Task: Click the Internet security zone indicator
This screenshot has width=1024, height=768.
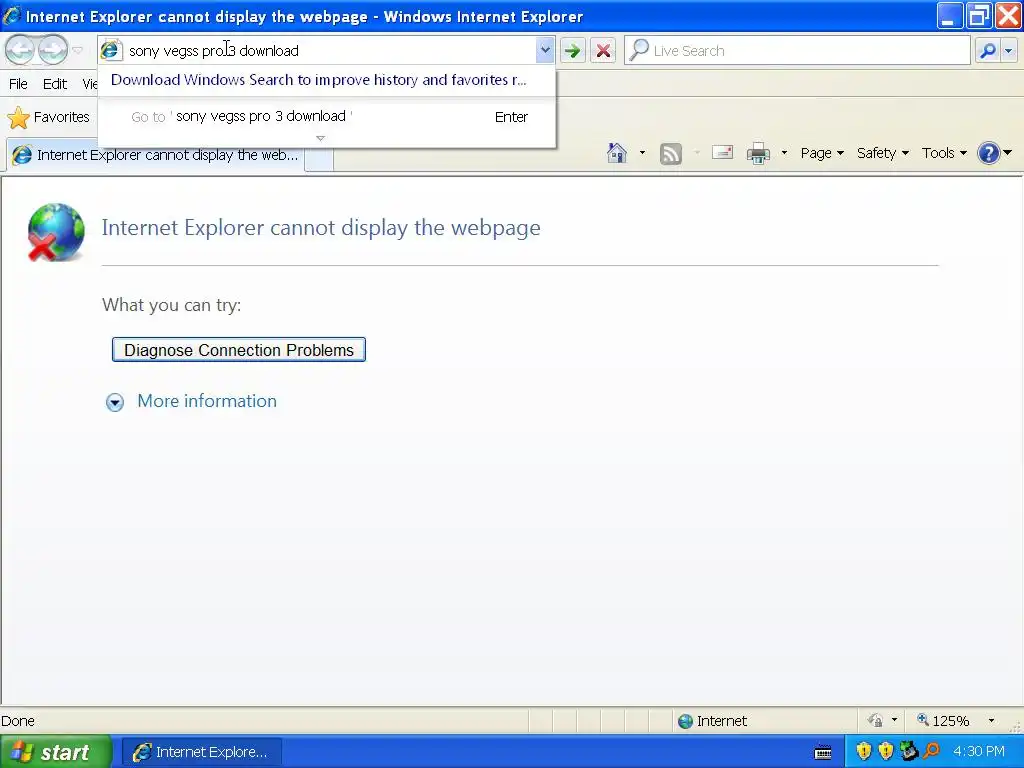Action: tap(712, 721)
